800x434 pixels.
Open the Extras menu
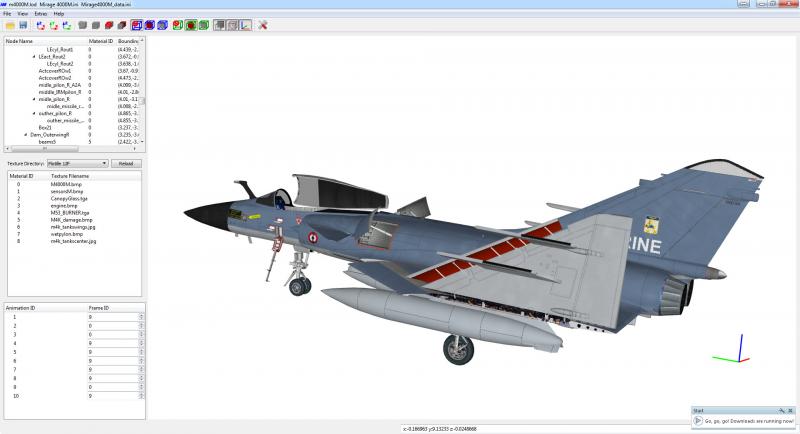40,14
